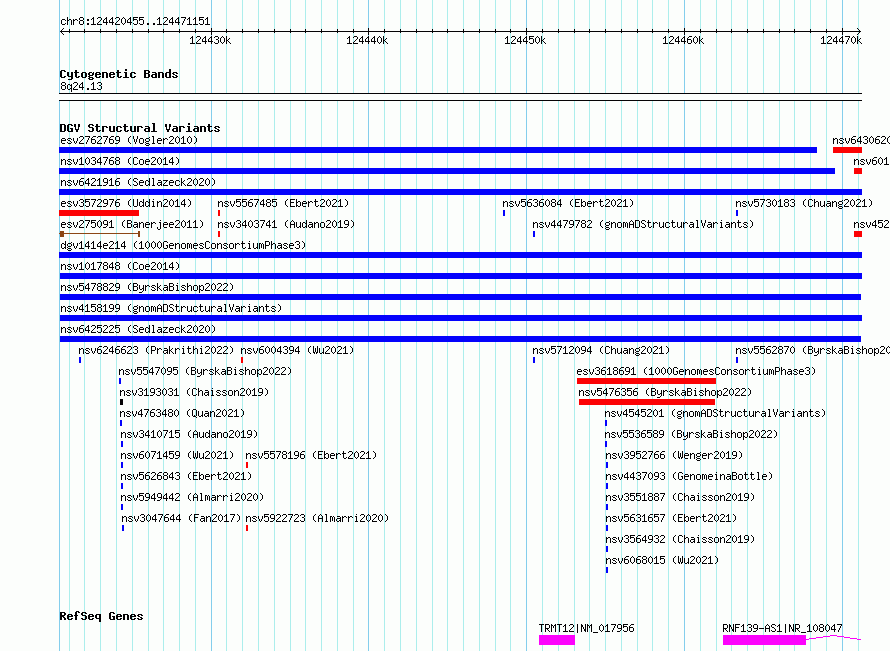Open variant nsv6071459 (Wu2021)
This screenshot has height=651, width=890.
(177, 455)
